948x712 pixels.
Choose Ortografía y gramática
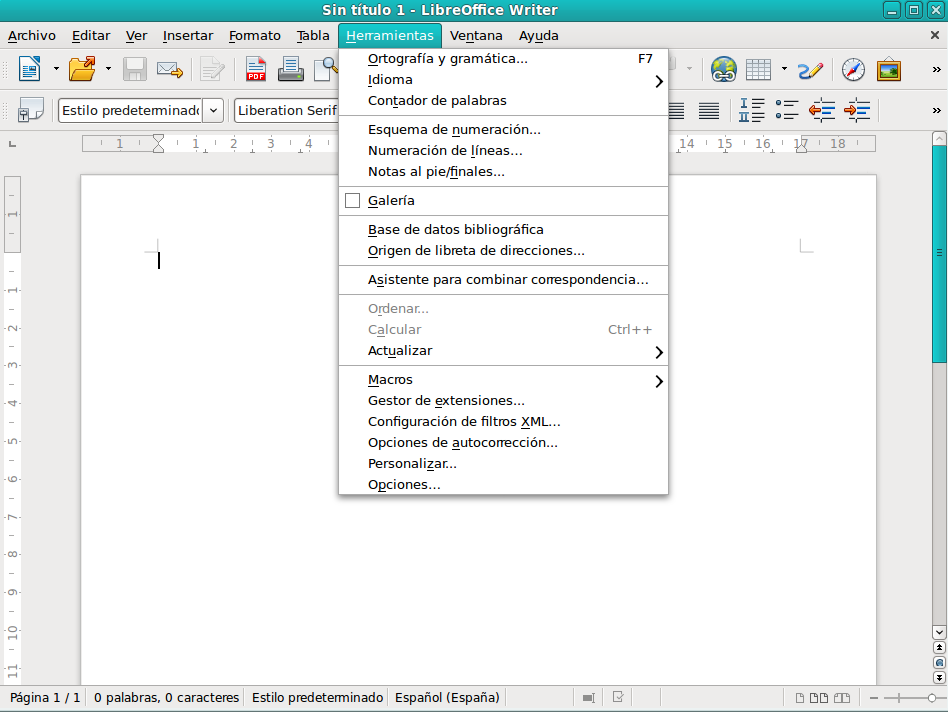tap(503, 59)
